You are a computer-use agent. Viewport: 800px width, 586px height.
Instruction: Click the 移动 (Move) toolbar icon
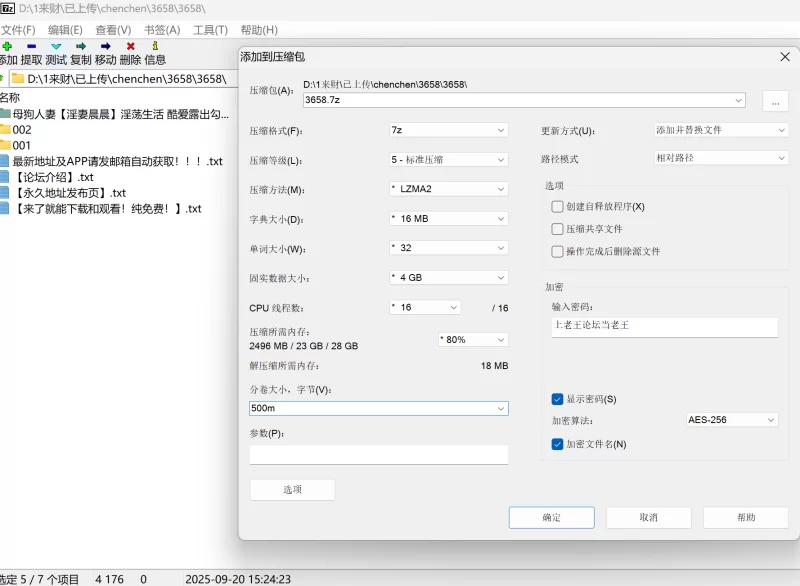(x=106, y=46)
